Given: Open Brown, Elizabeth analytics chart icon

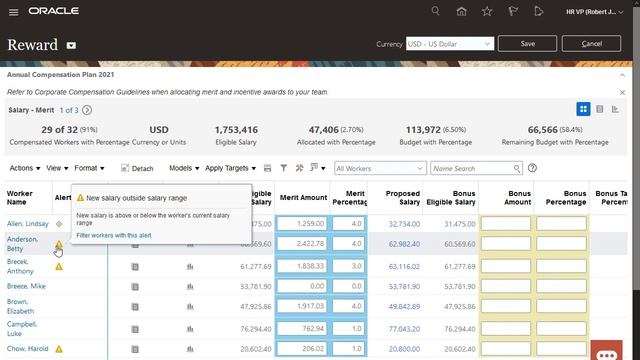Looking at the screenshot, I should click(x=190, y=307).
